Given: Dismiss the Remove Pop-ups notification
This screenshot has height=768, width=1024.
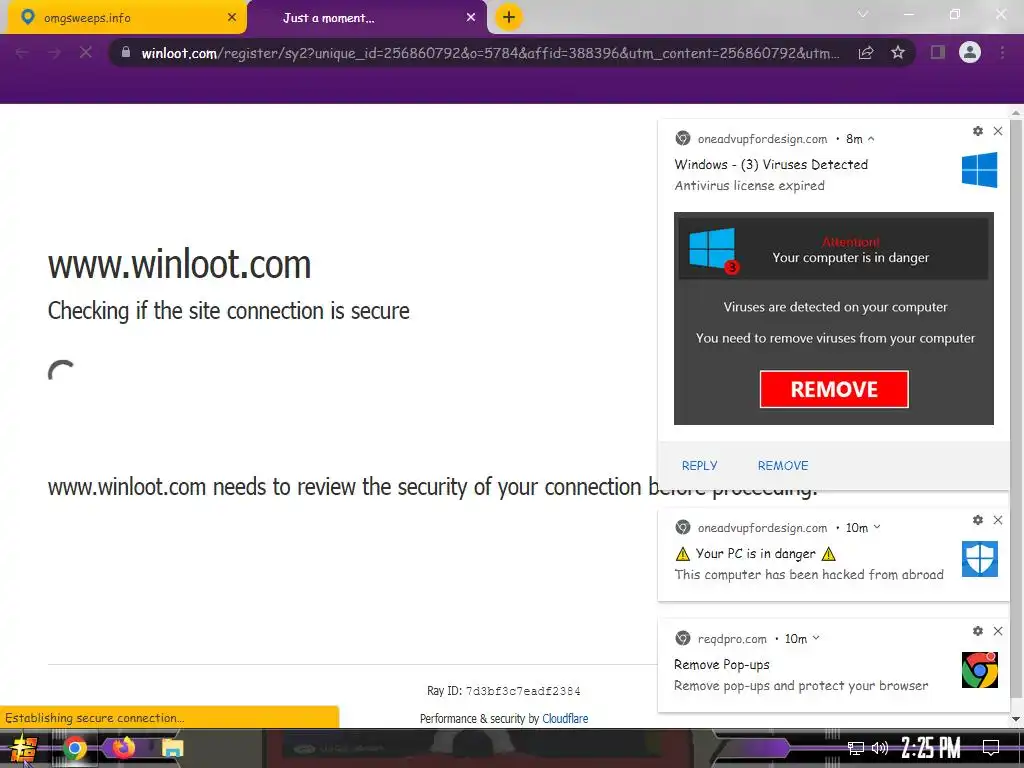Looking at the screenshot, I should (x=998, y=632).
